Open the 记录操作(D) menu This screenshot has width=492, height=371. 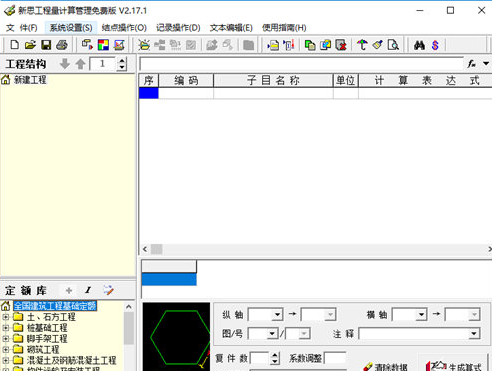178,28
